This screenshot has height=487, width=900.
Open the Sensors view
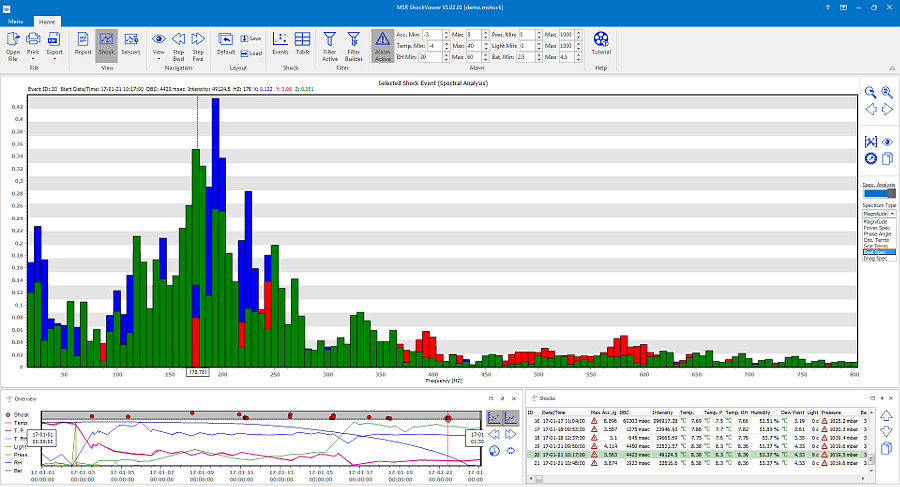coord(131,43)
